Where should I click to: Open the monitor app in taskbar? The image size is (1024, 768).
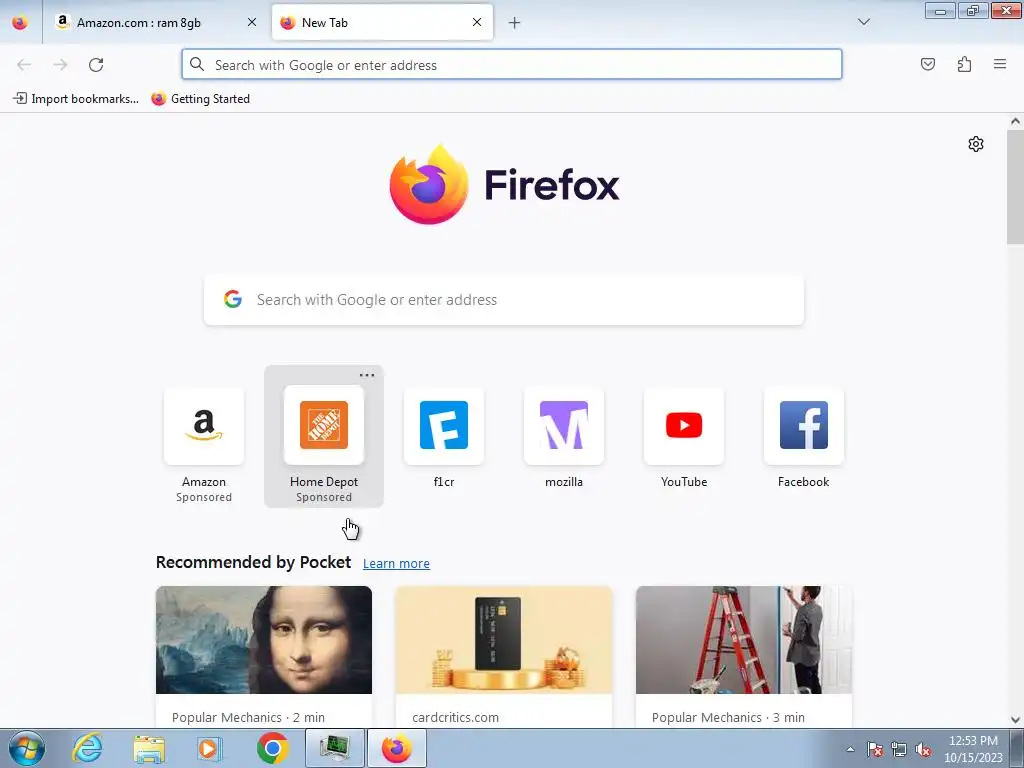(334, 748)
